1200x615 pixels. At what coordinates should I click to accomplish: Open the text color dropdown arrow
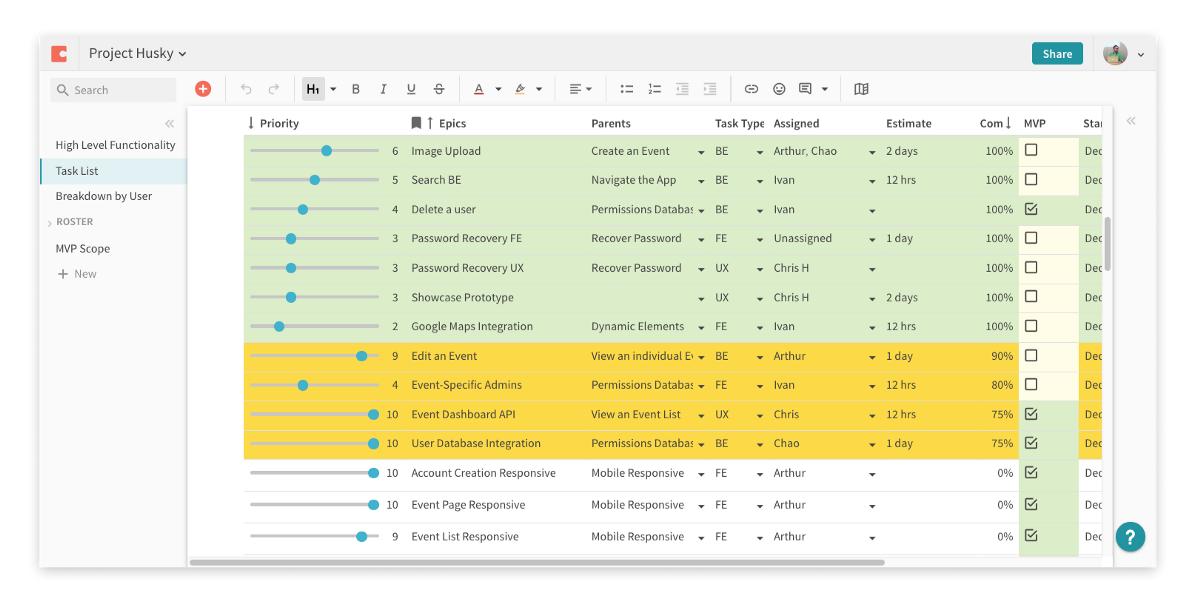click(498, 89)
